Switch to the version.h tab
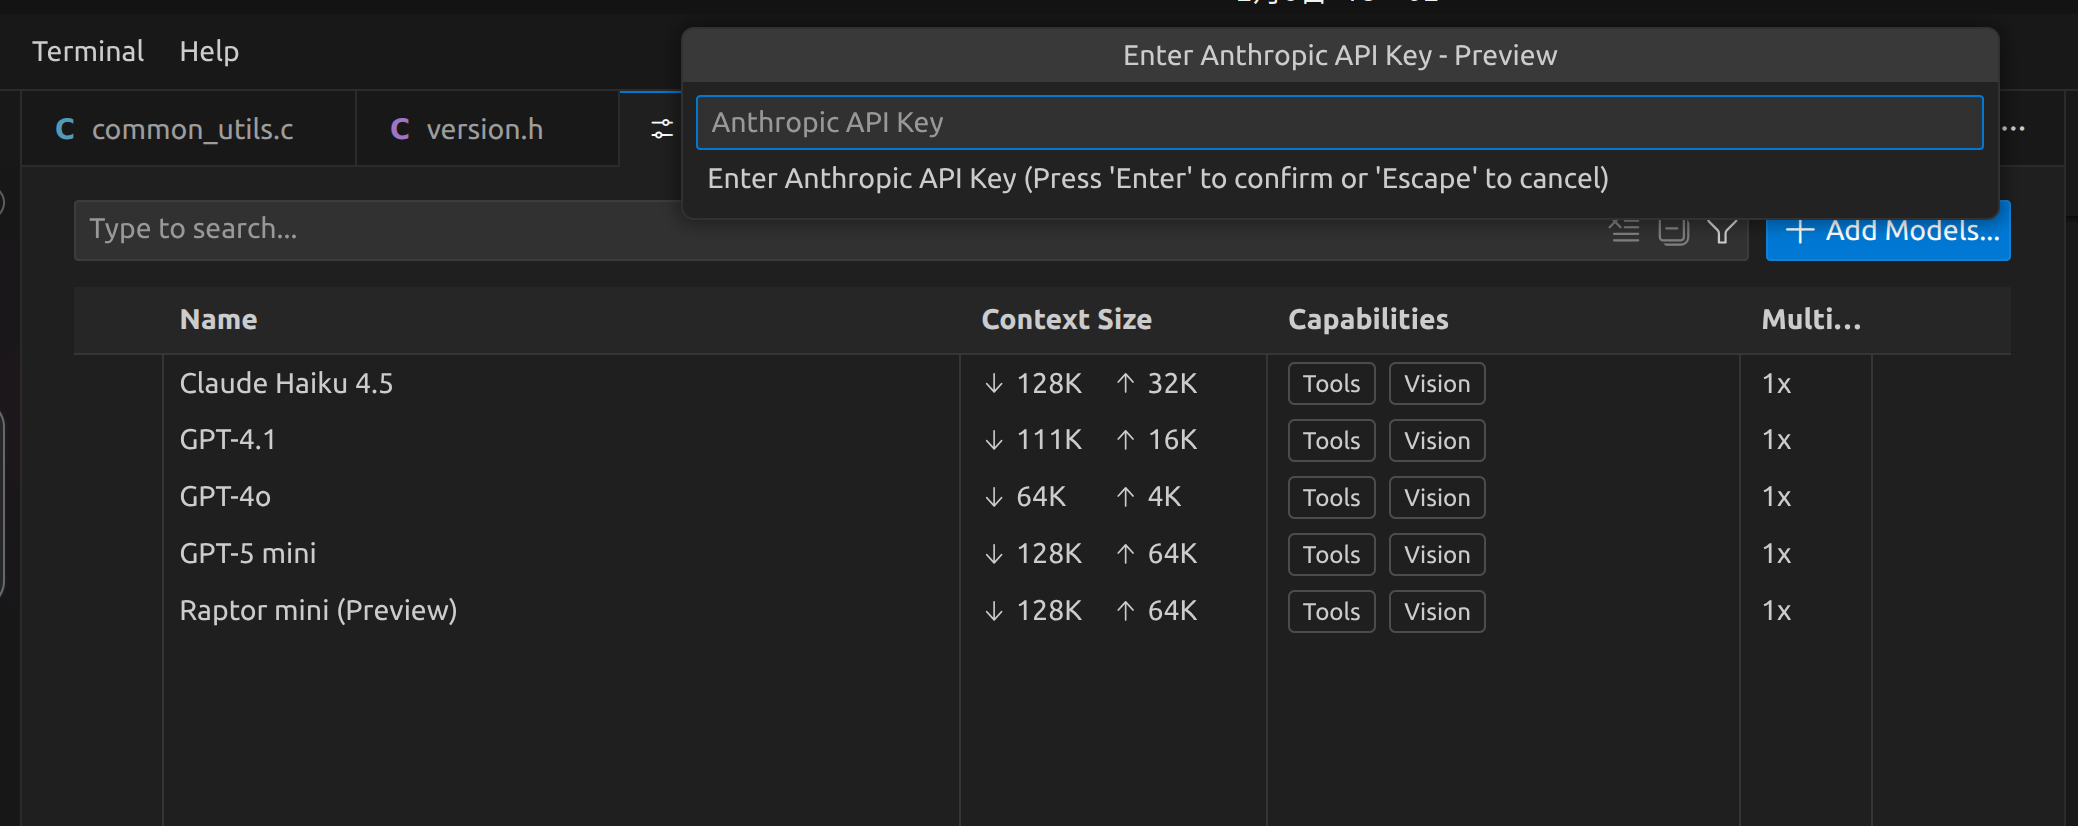The width and height of the screenshot is (2078, 826). pos(486,128)
